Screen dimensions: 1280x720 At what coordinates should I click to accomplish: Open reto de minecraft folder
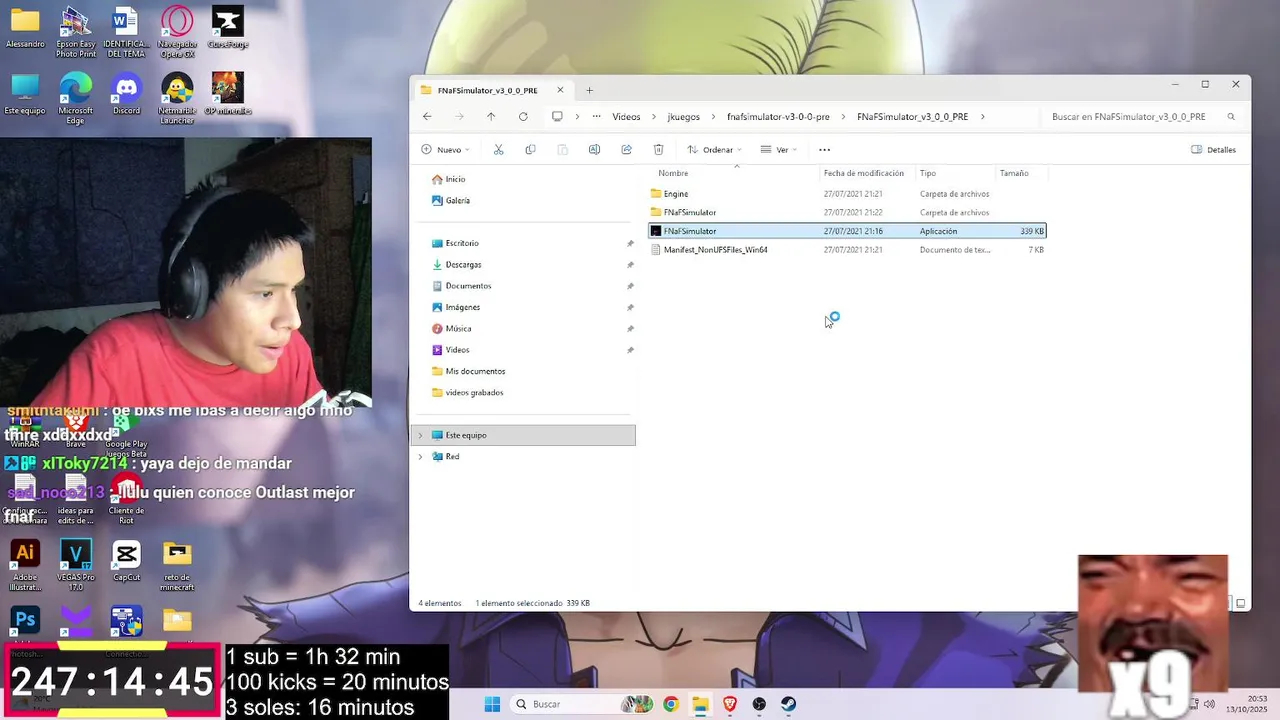click(x=177, y=565)
